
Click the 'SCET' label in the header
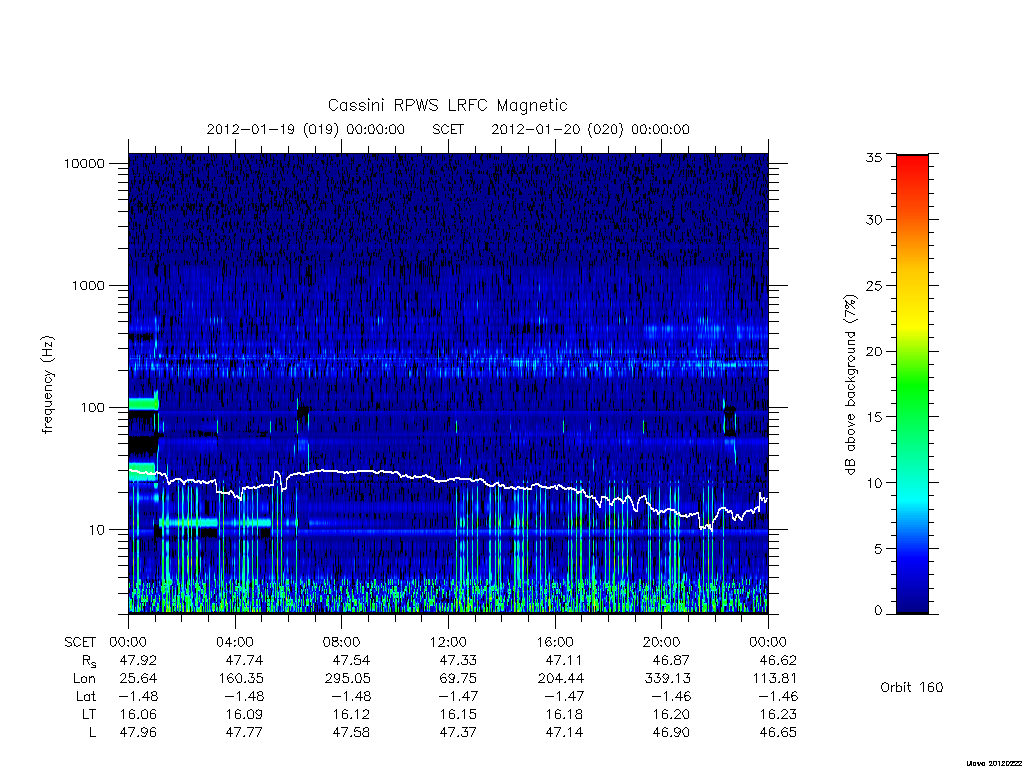coord(448,129)
